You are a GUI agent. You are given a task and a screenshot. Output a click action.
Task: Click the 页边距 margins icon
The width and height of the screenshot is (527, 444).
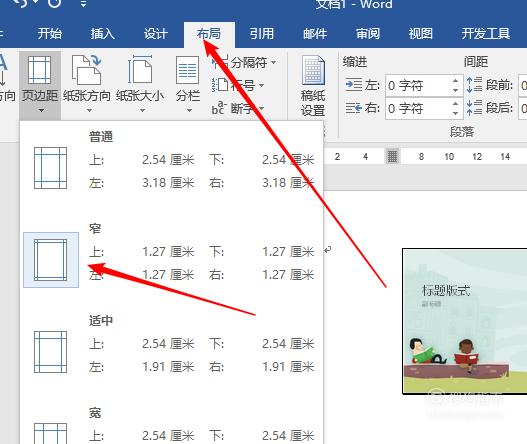click(x=40, y=70)
